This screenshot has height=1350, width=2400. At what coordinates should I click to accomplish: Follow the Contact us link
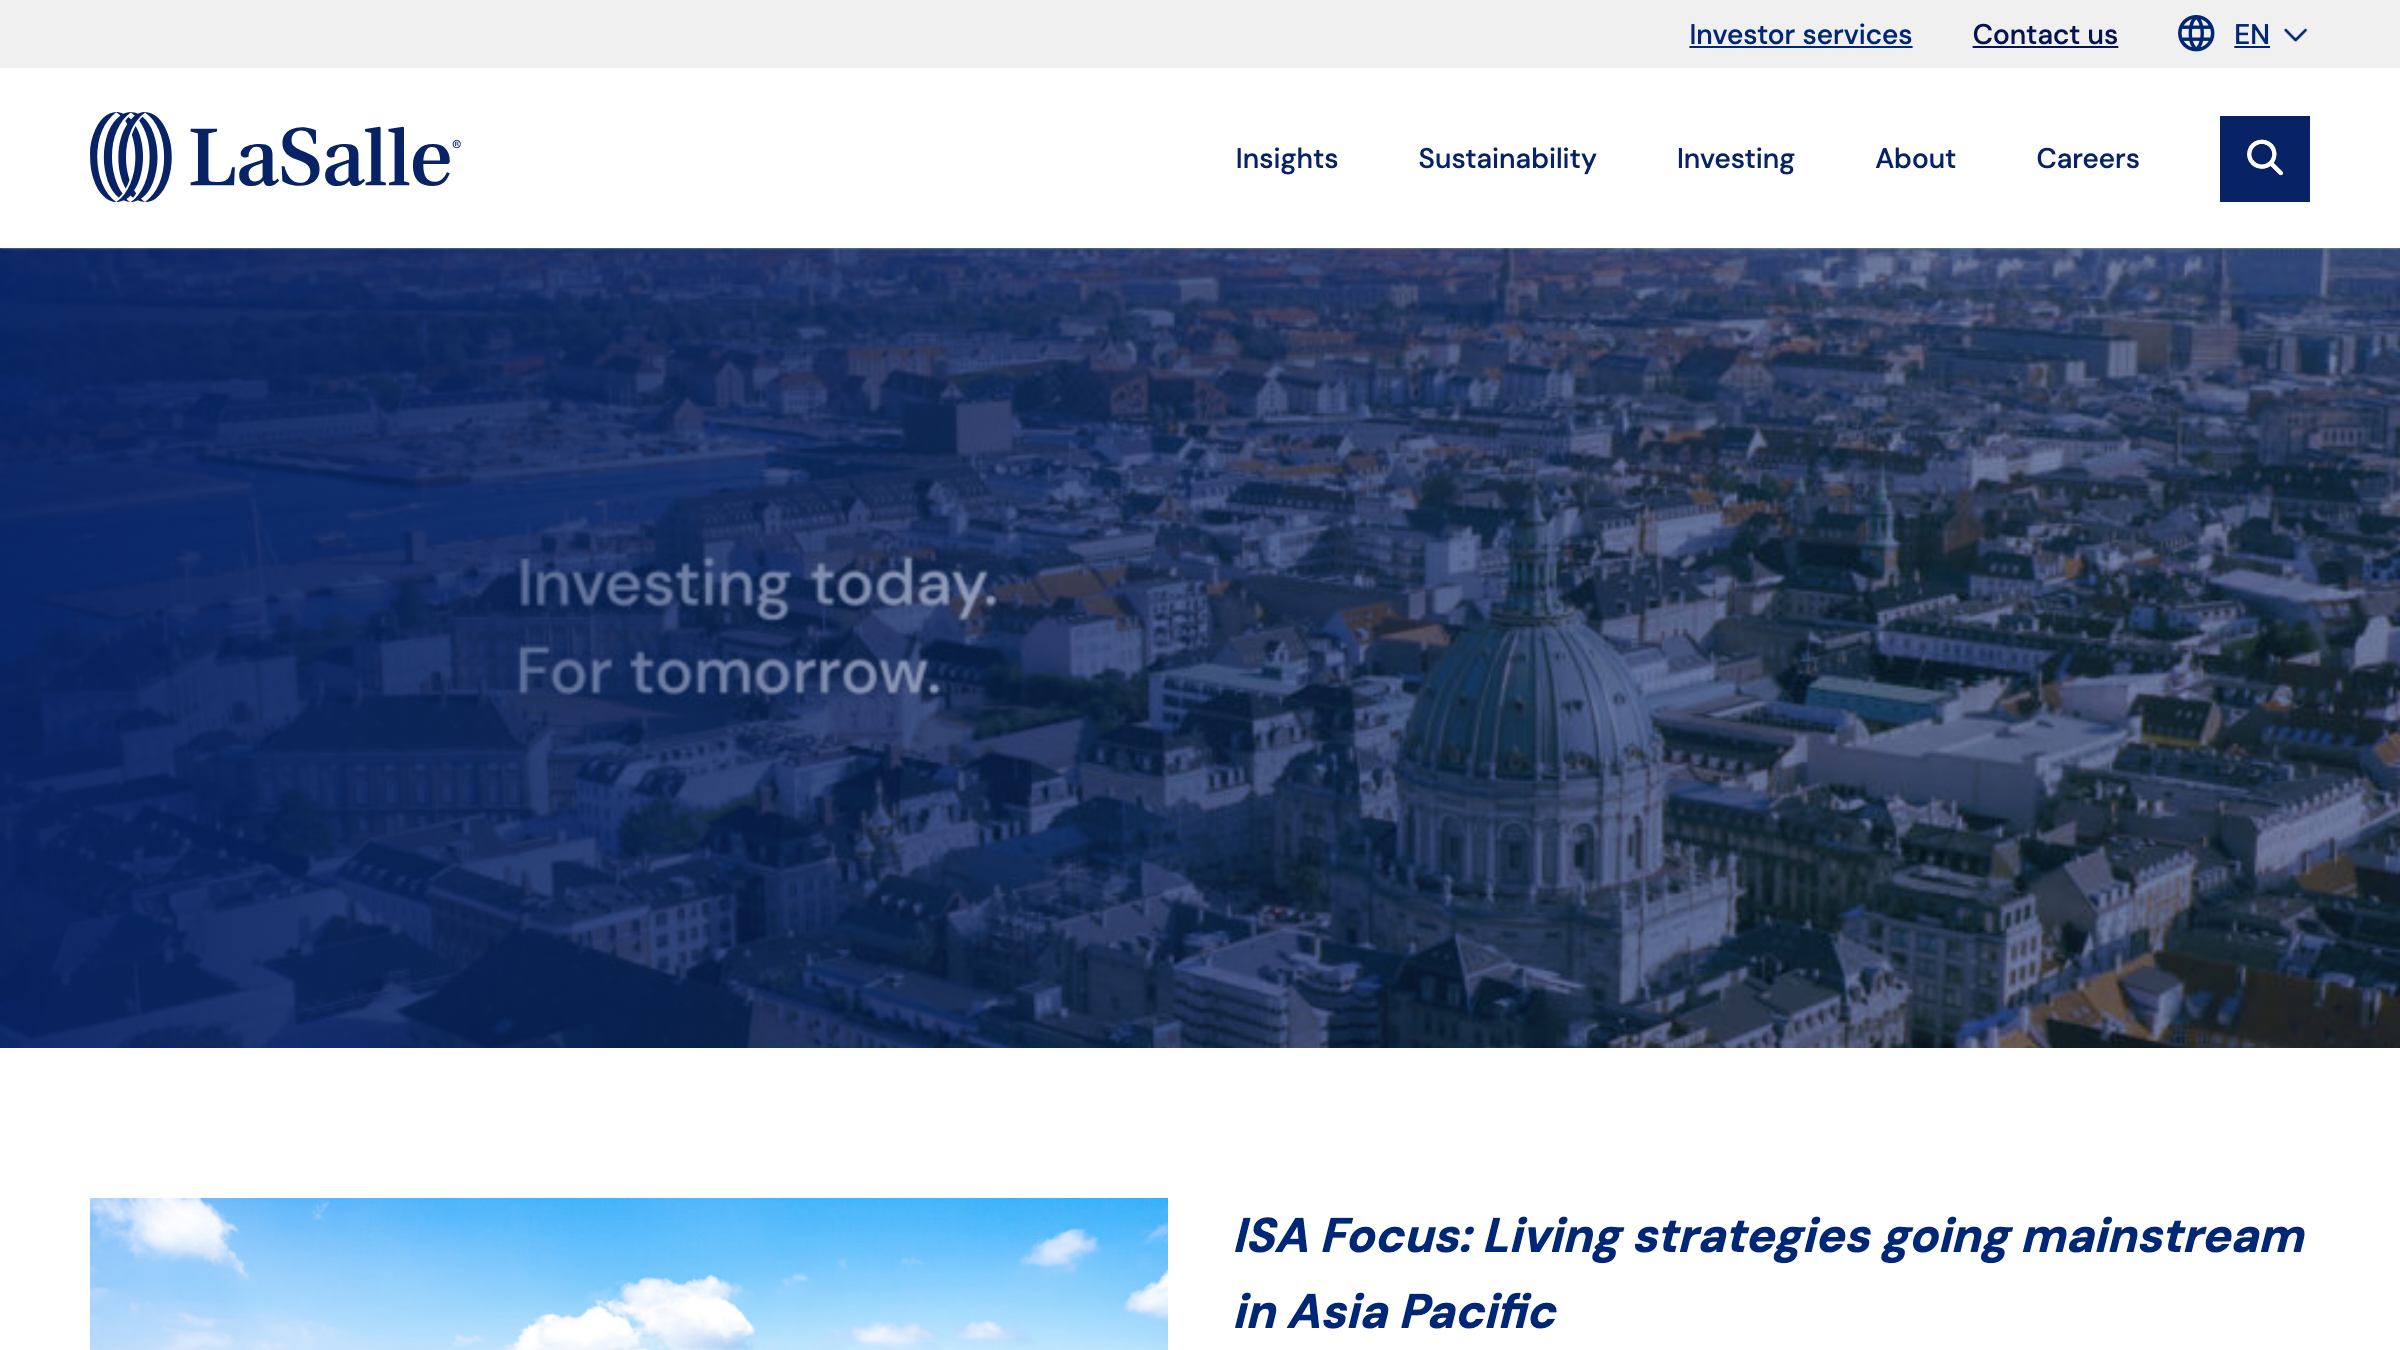tap(2044, 34)
